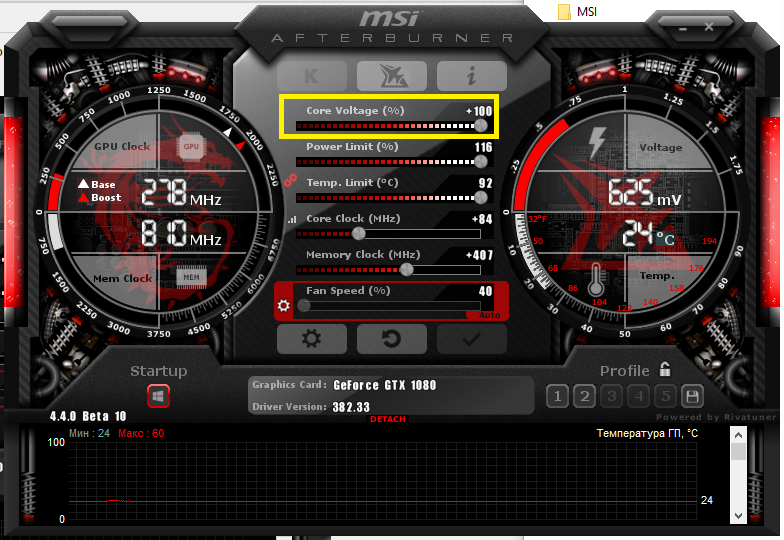Minimize the Afterburner window
The width and height of the screenshot is (784, 540).
[683, 28]
